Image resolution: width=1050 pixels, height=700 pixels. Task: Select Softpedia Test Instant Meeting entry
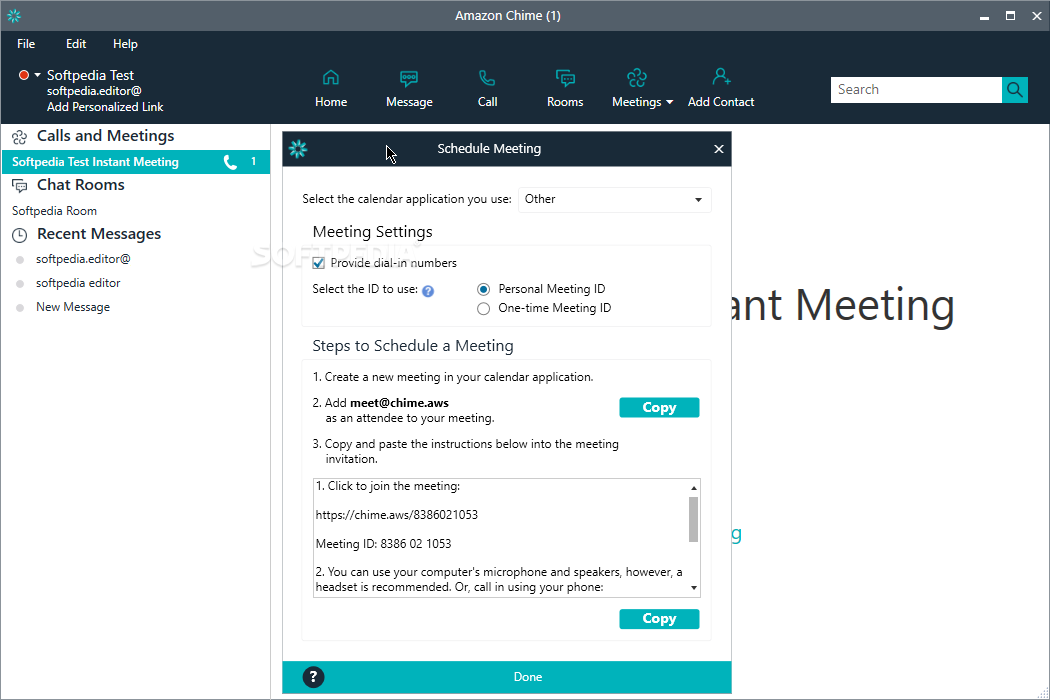click(136, 162)
